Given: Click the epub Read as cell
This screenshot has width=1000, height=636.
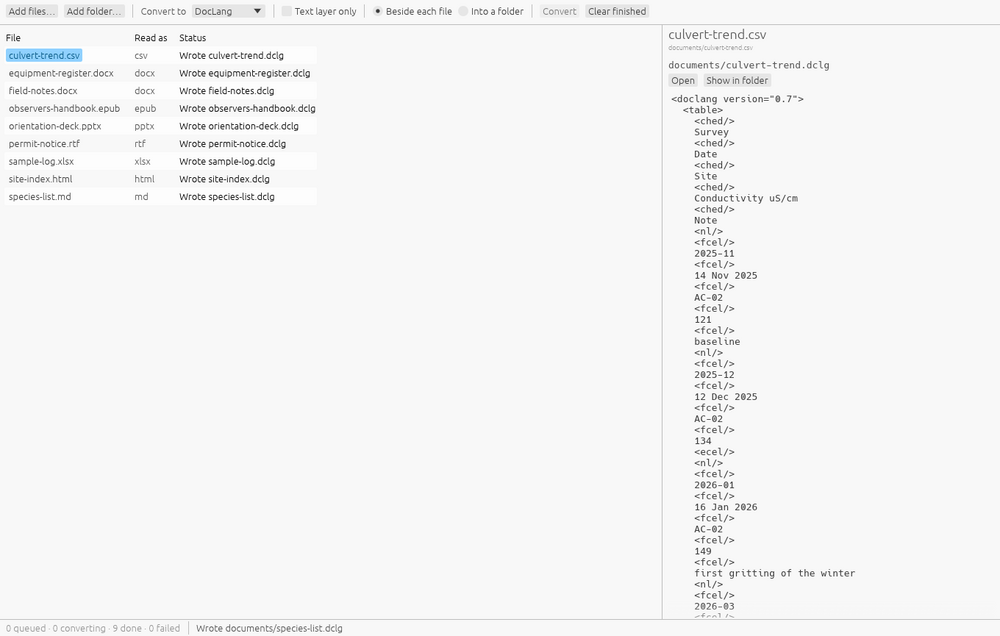Looking at the screenshot, I should (x=145, y=108).
